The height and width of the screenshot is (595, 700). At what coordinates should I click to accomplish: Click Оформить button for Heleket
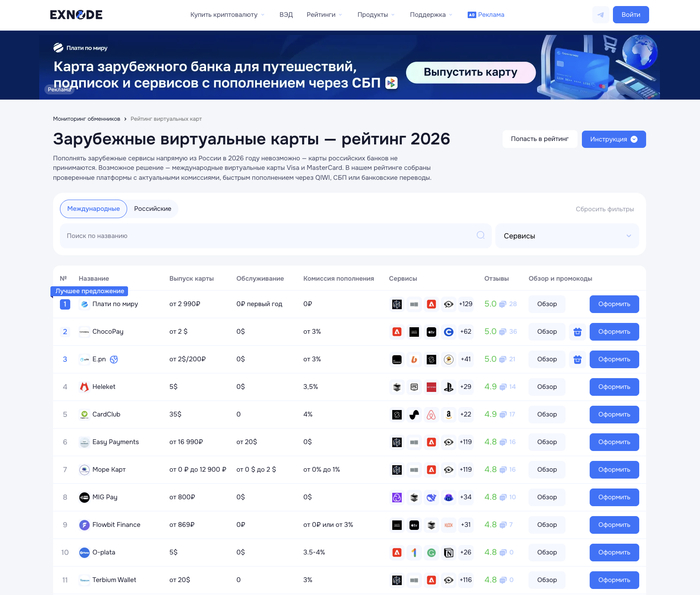click(613, 387)
